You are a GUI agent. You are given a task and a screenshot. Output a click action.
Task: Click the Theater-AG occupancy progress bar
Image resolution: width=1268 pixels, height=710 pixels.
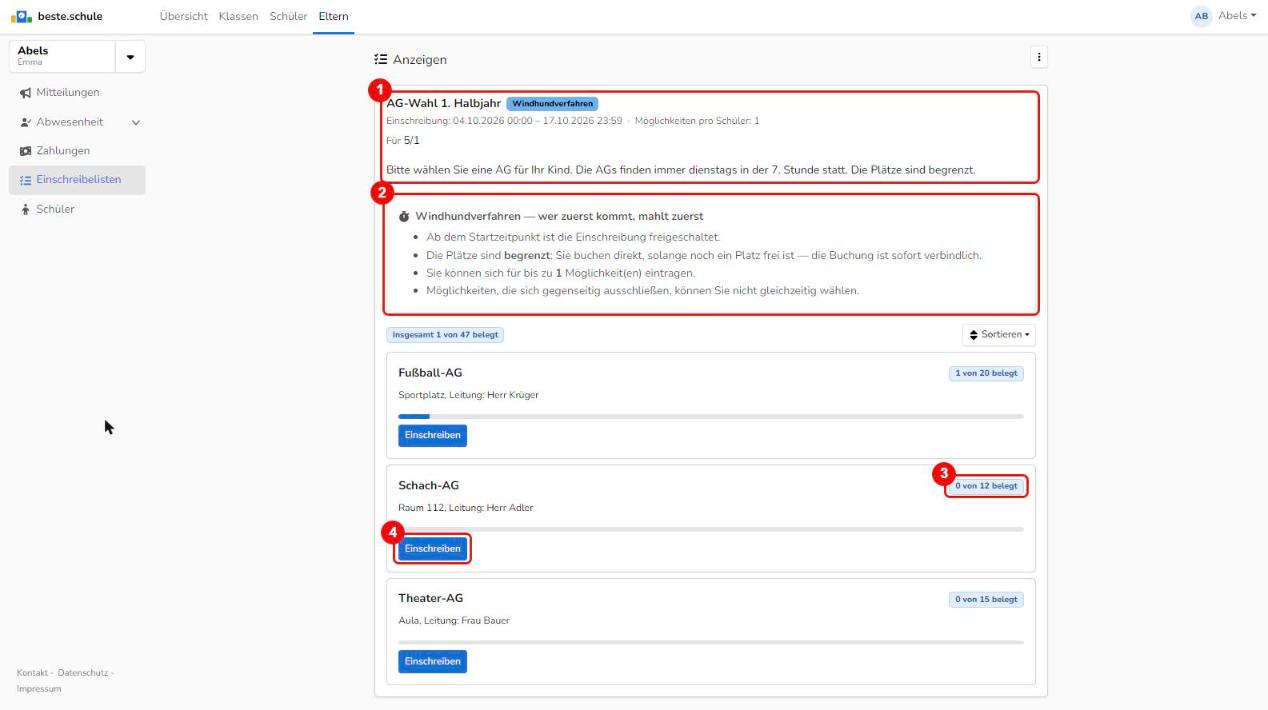pos(711,642)
